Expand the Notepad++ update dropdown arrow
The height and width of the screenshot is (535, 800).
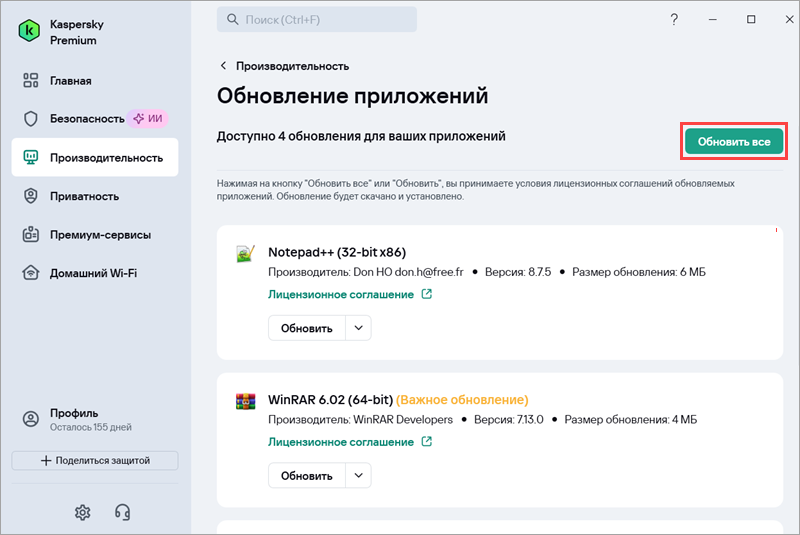coord(359,328)
